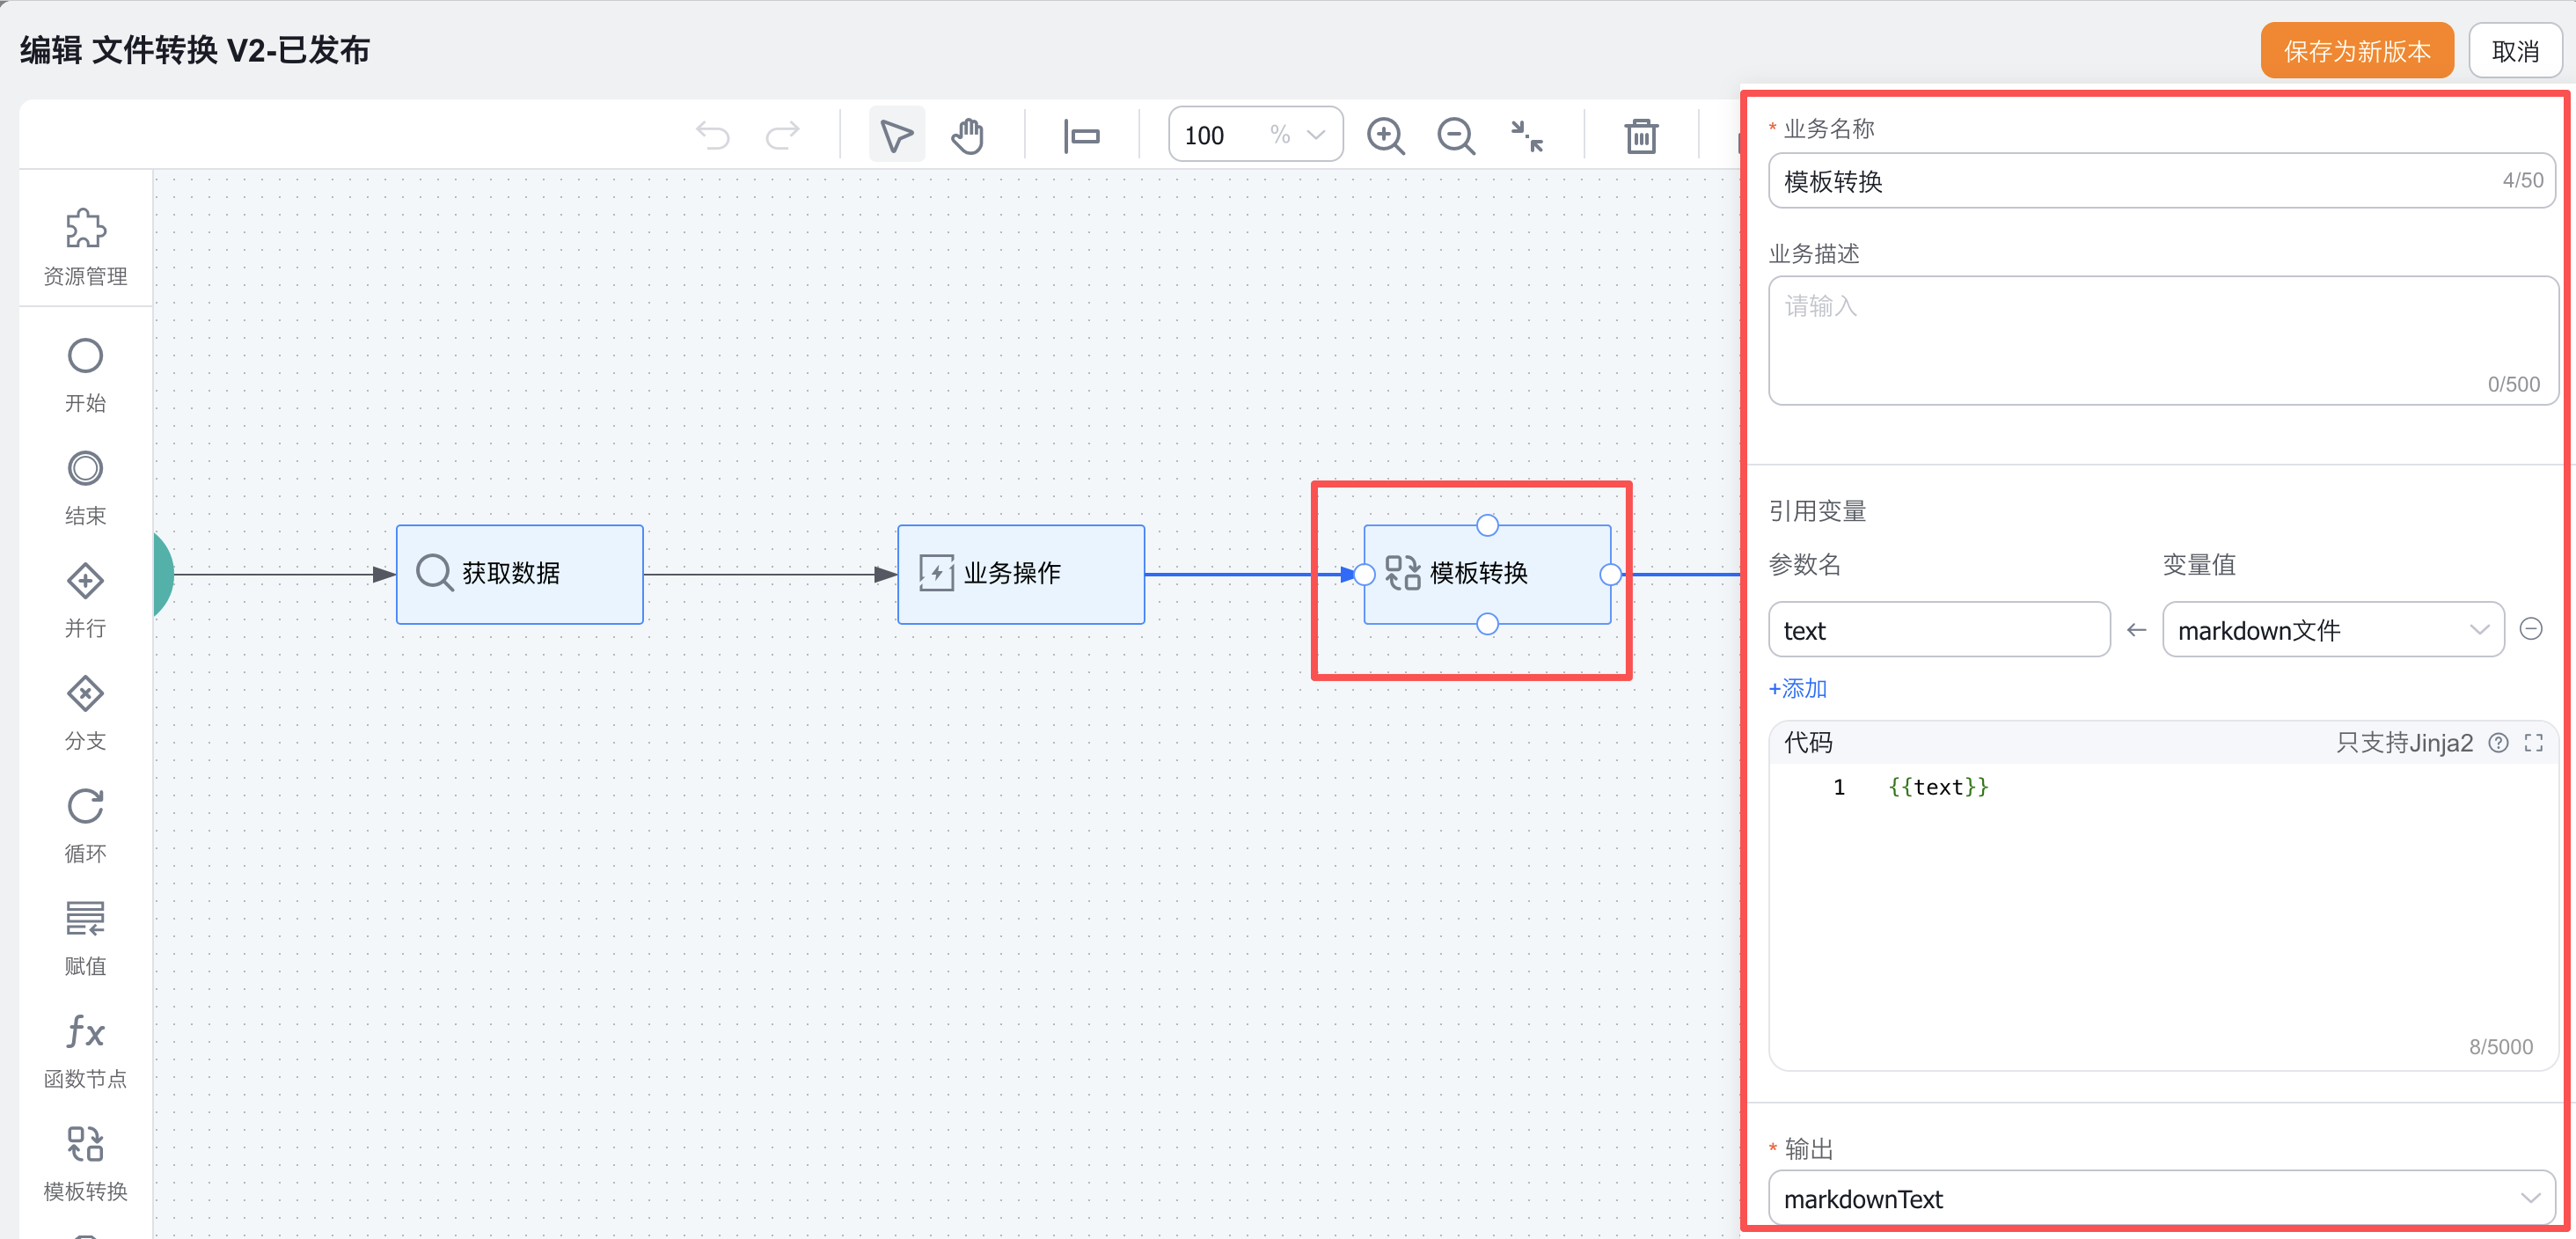Click the undo arrow in toolbar
Image resolution: width=2576 pixels, height=1239 pixels.
point(713,135)
